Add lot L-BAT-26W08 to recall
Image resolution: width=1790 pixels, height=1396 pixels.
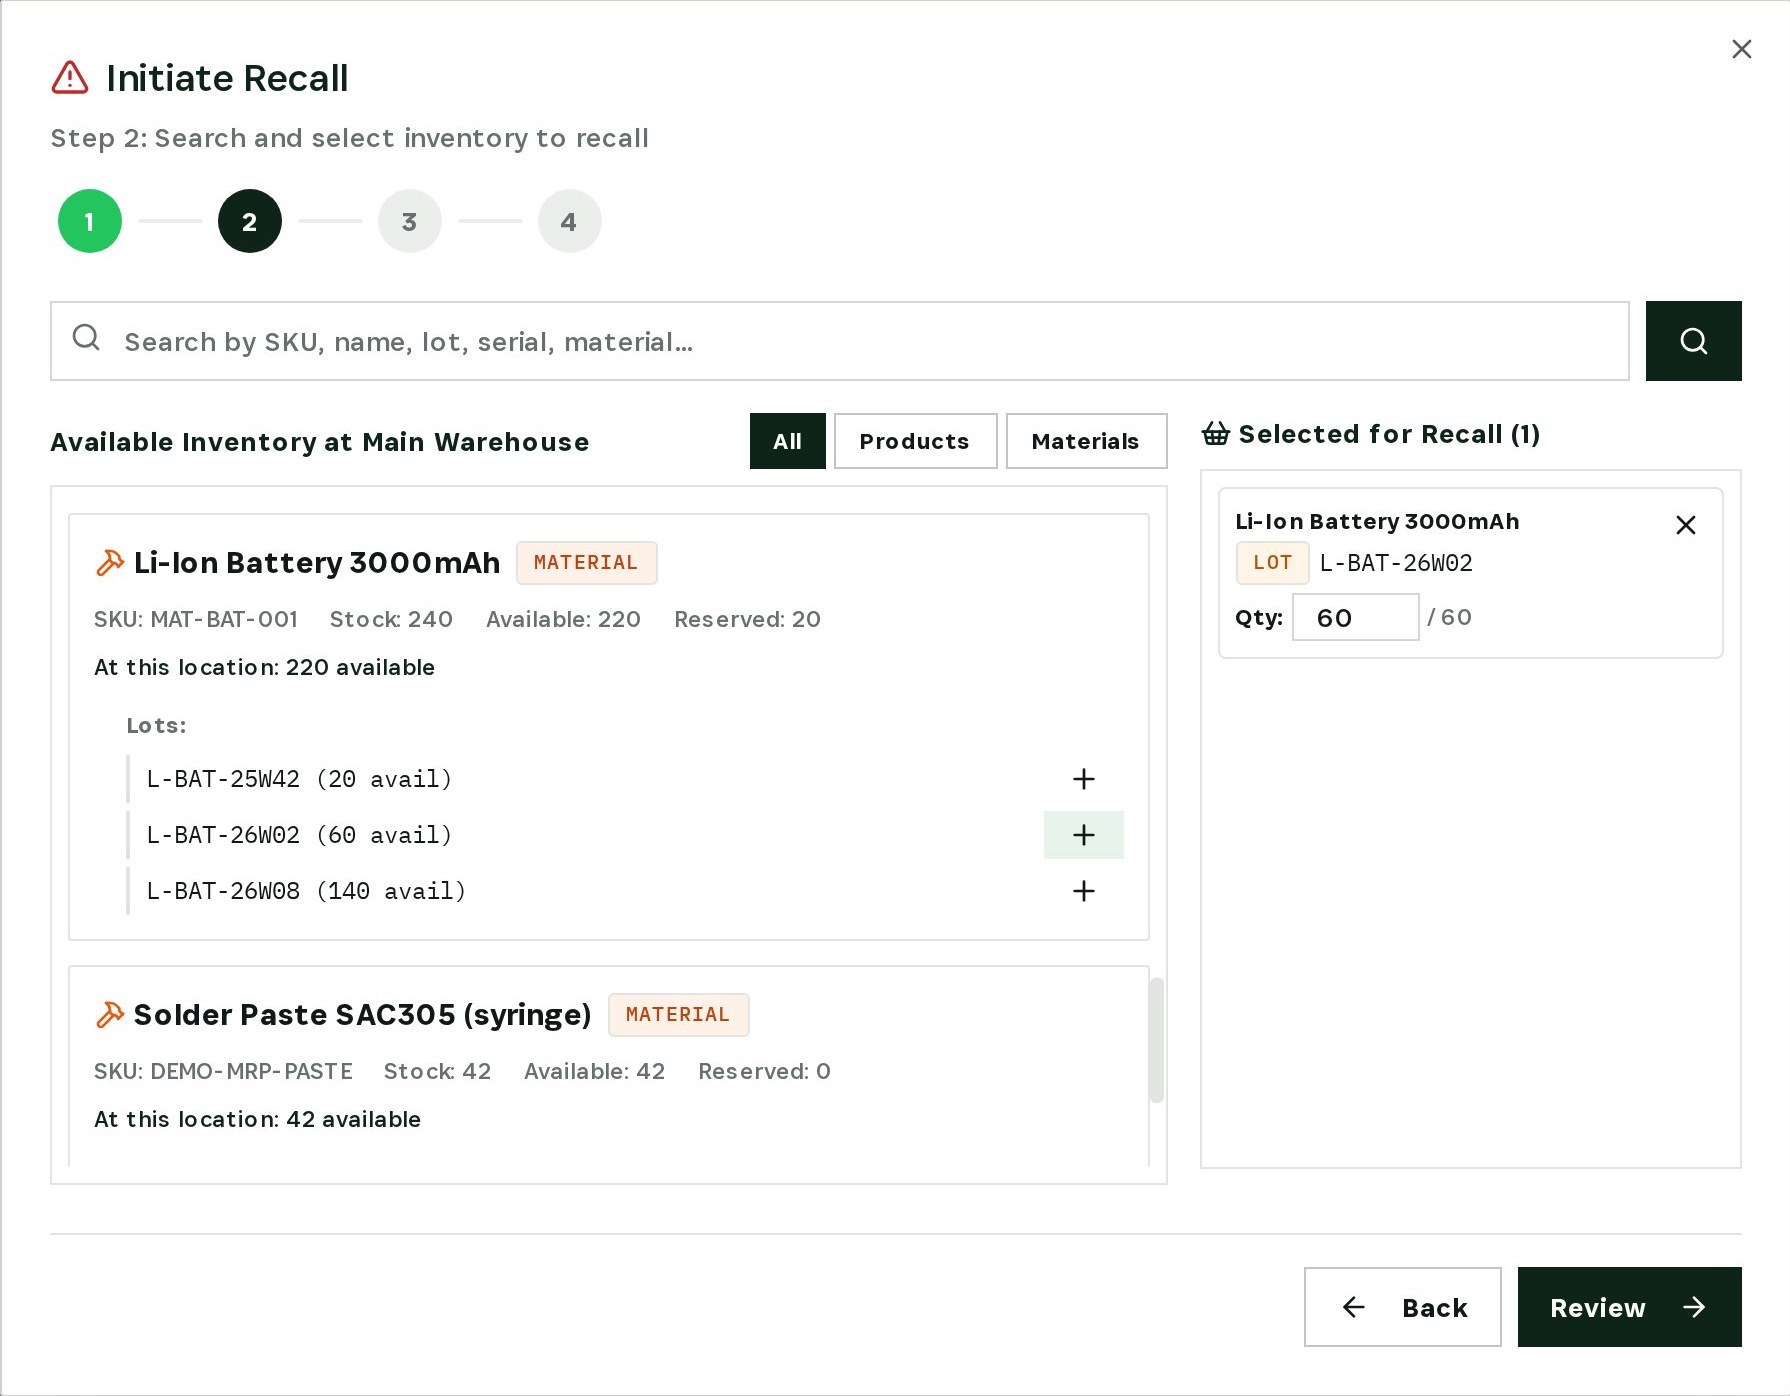click(1084, 891)
